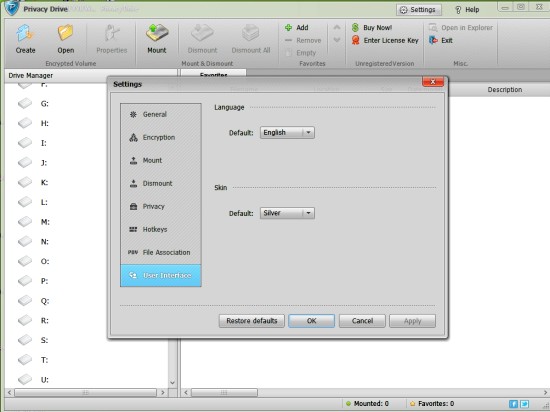Click the Create encrypted volume icon
Image resolution: width=550 pixels, height=412 pixels.
click(x=25, y=34)
